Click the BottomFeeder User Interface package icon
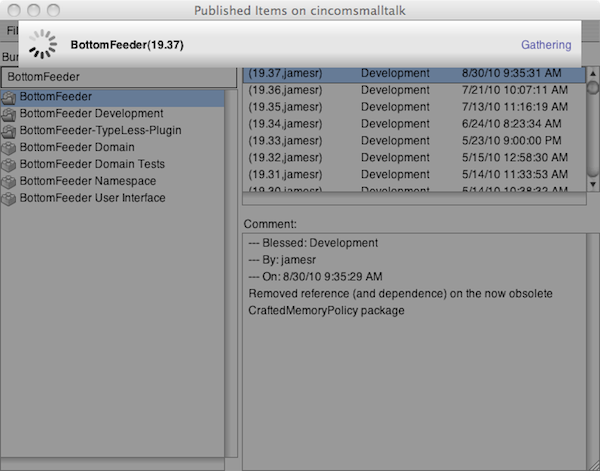 coord(9,199)
